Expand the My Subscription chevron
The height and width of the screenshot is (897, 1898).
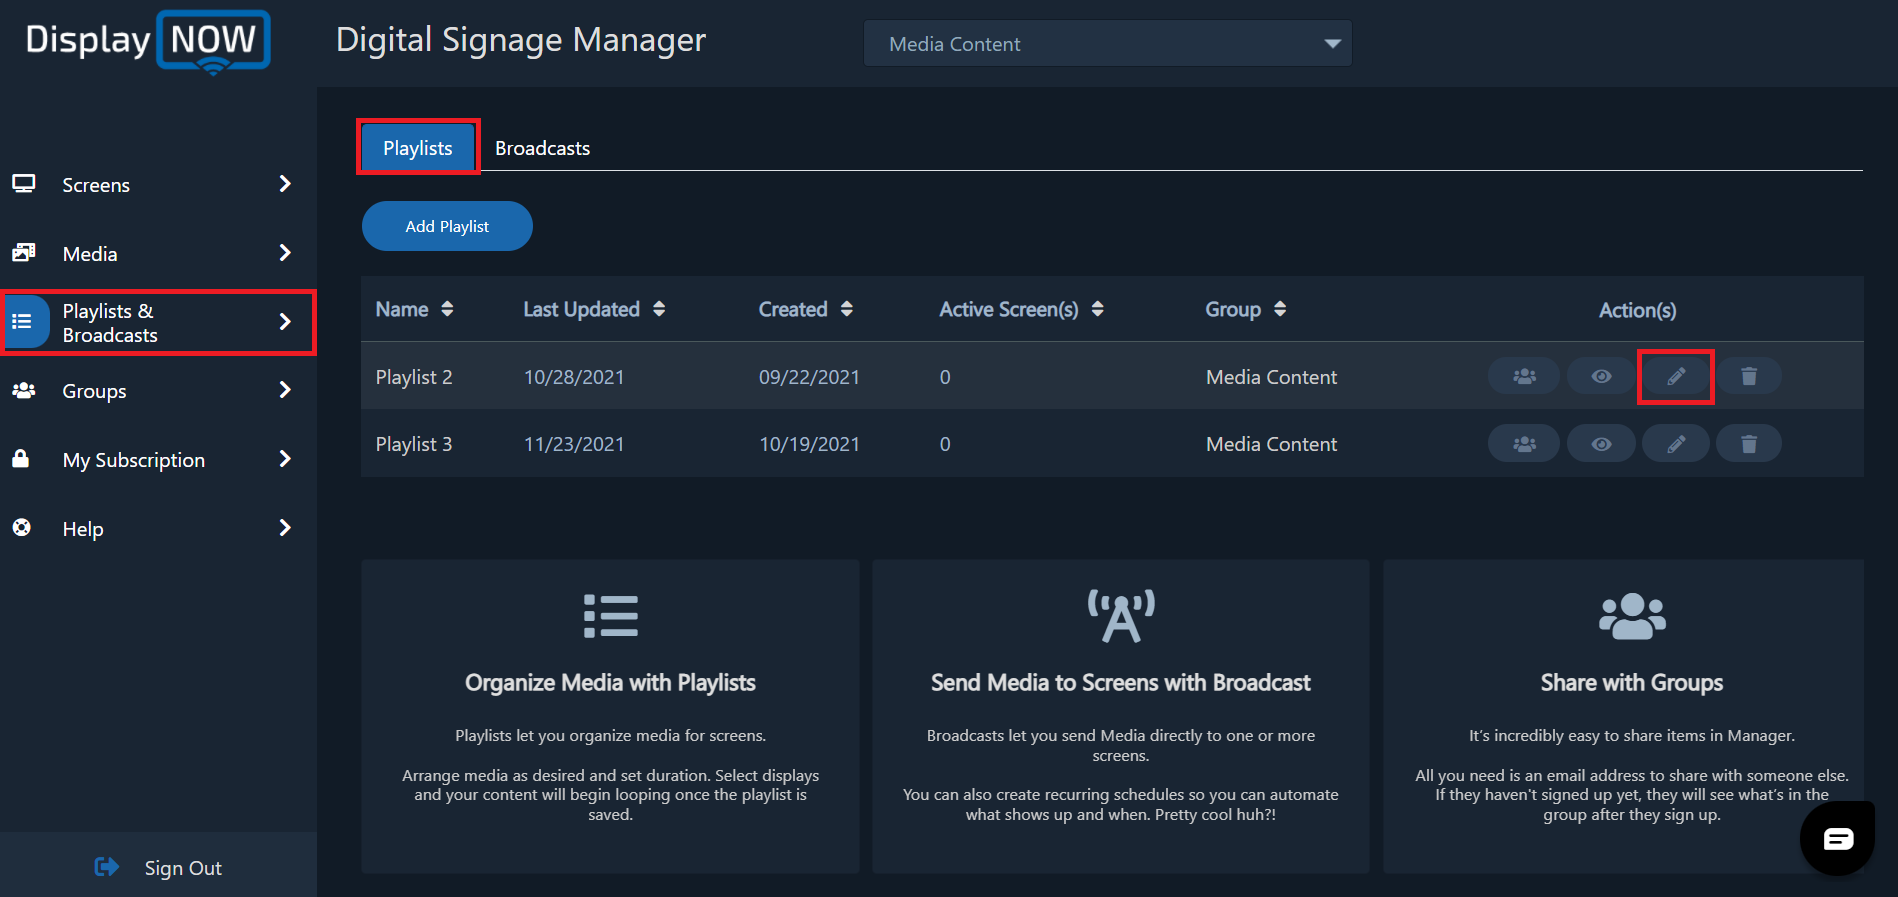tap(285, 459)
